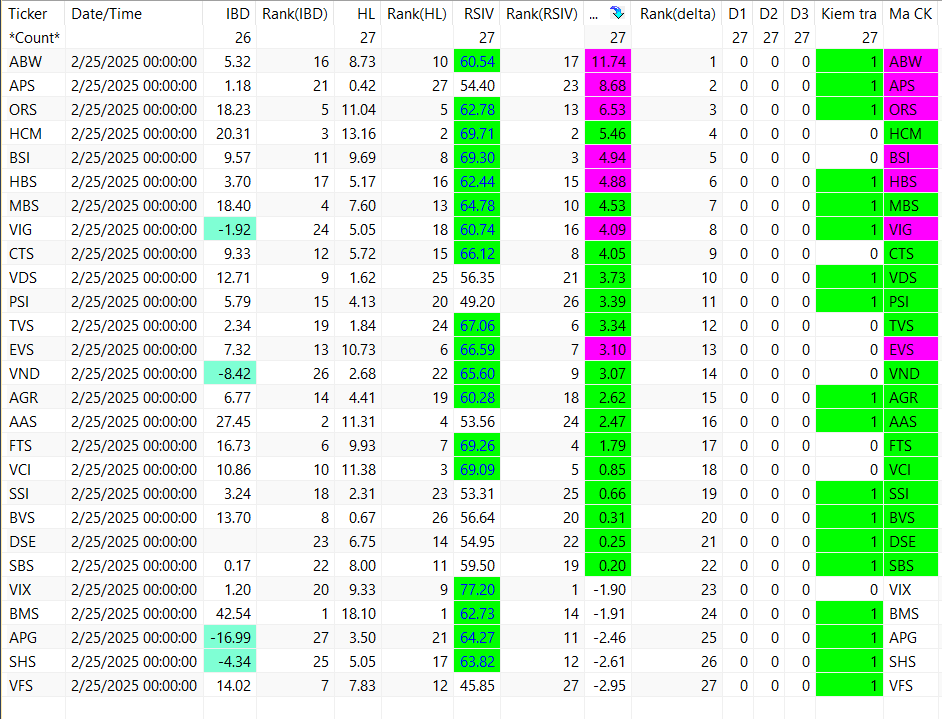Click the magenta ABW cell in Ma CK
Screen dimensions: 942x719
tap(911, 62)
